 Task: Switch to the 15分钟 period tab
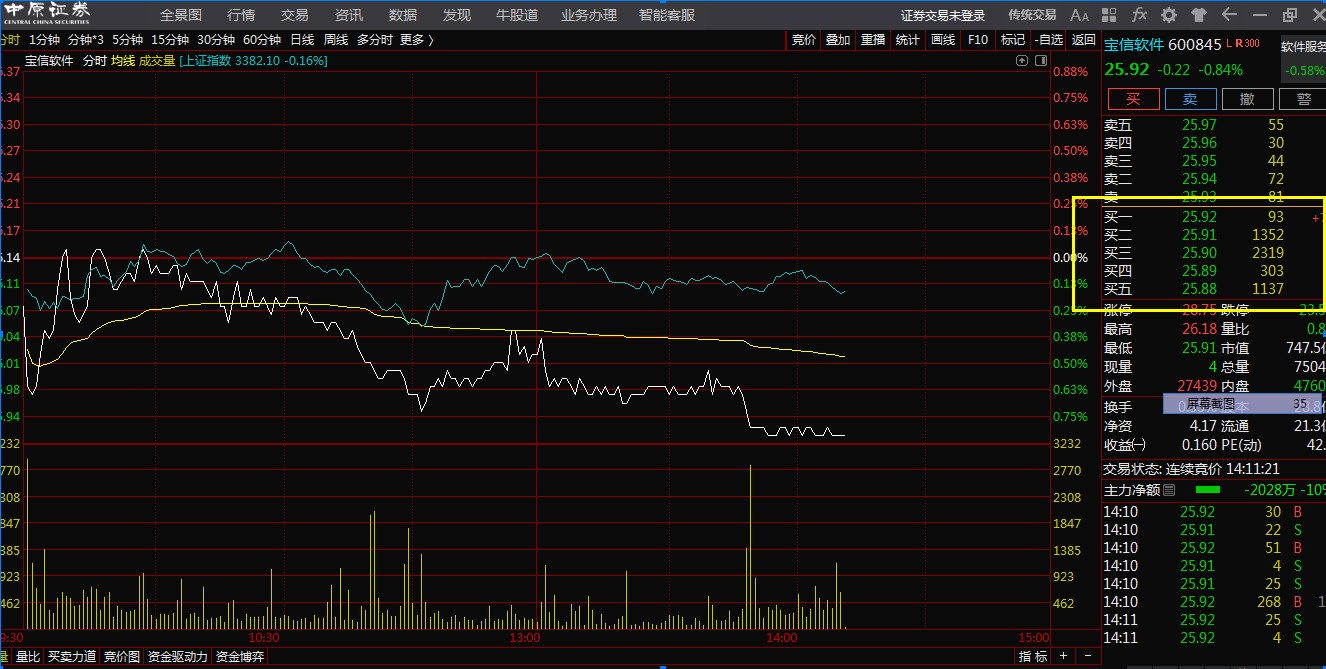coord(170,40)
